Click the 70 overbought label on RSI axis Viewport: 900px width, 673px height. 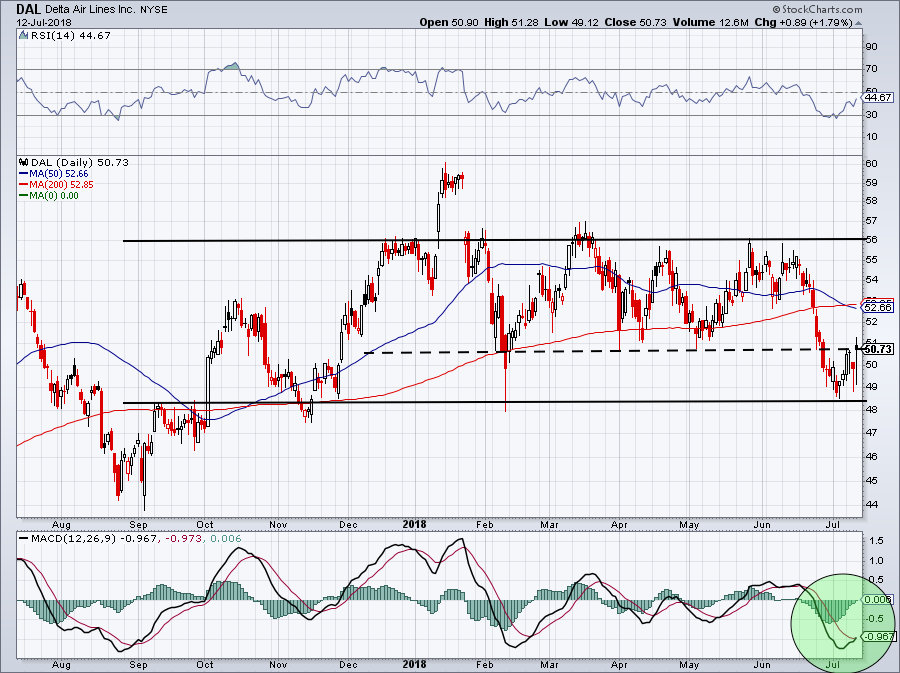pyautogui.click(x=871, y=69)
